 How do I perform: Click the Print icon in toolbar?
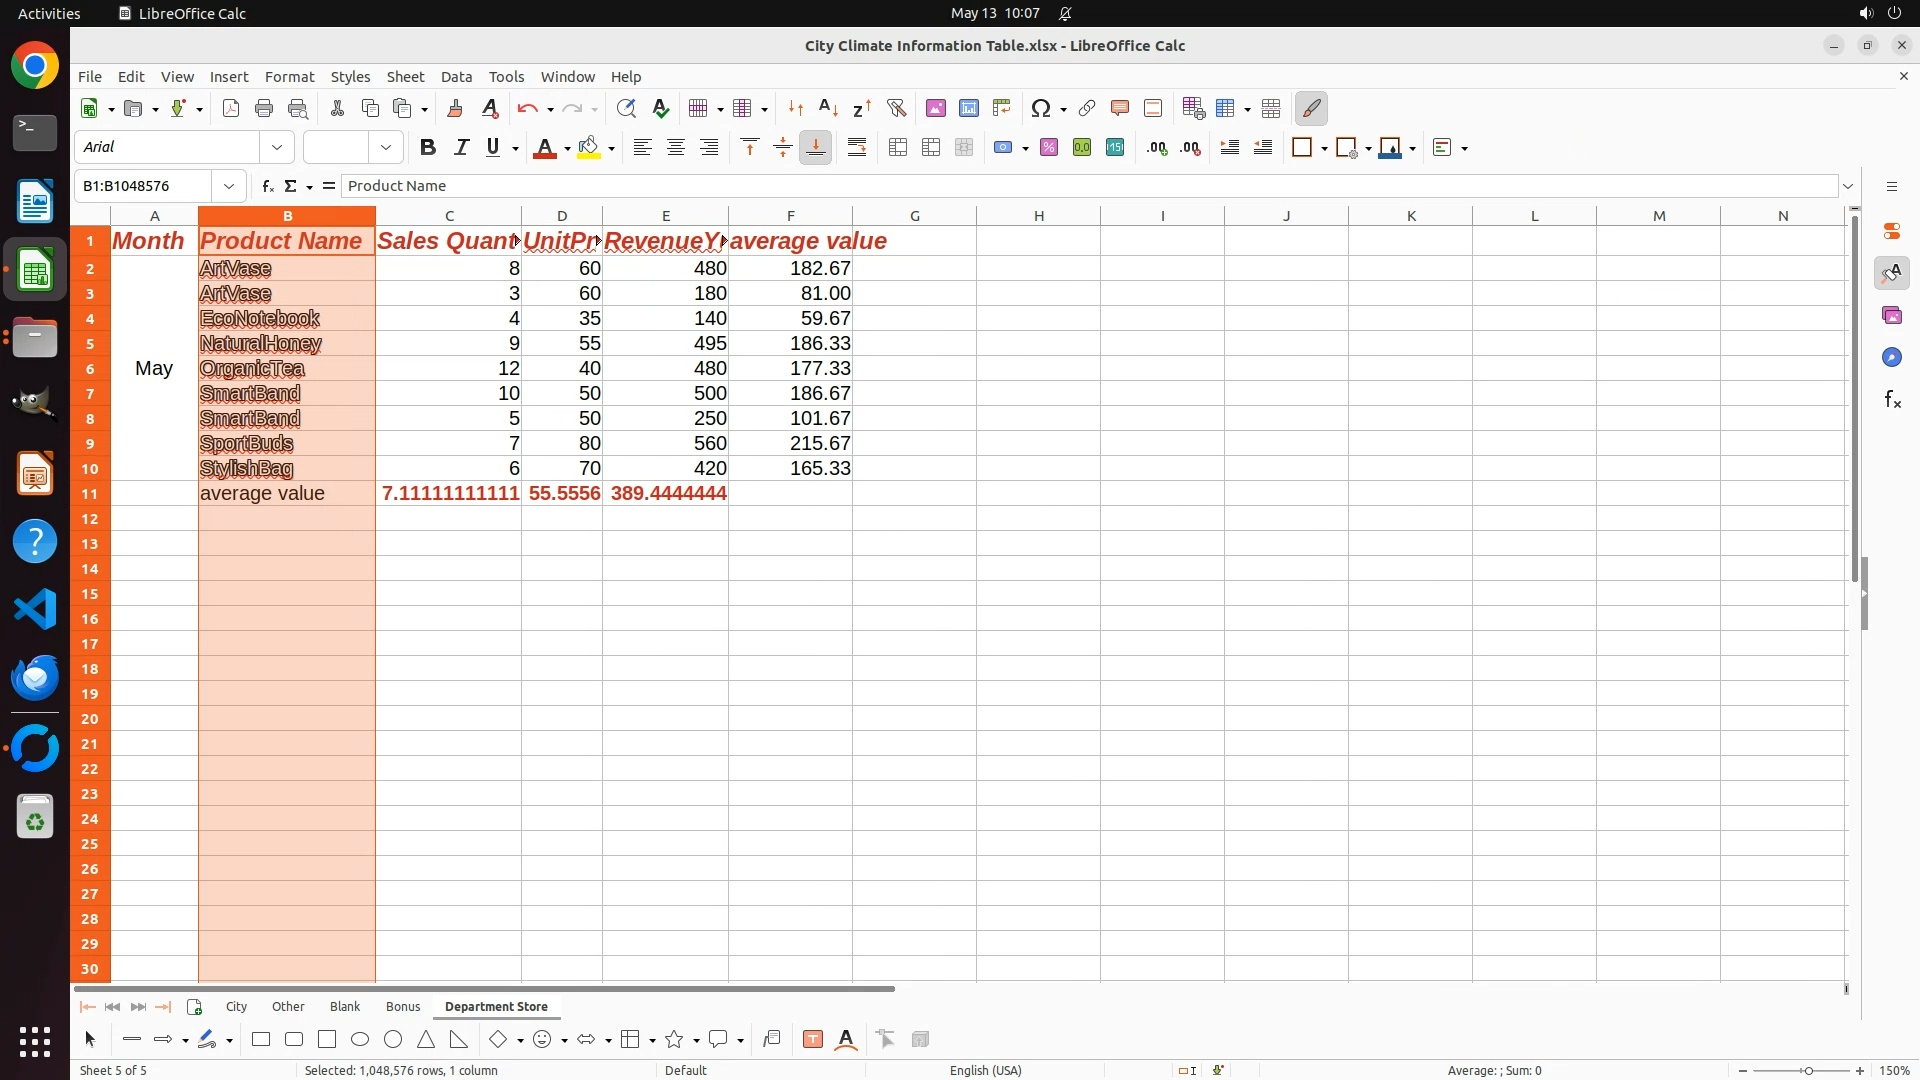pyautogui.click(x=264, y=108)
